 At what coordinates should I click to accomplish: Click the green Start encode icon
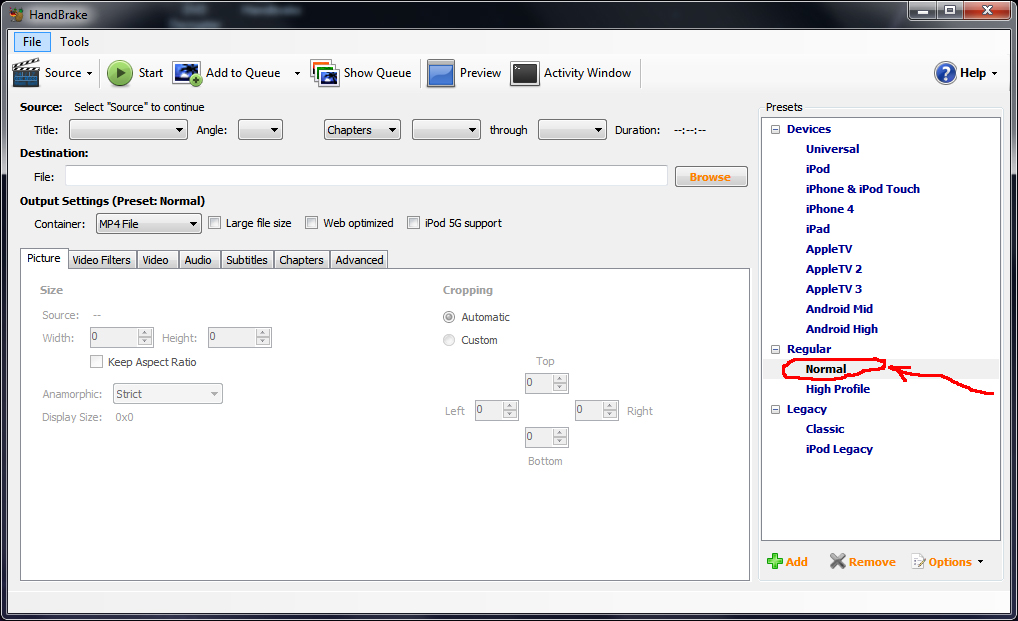(120, 73)
